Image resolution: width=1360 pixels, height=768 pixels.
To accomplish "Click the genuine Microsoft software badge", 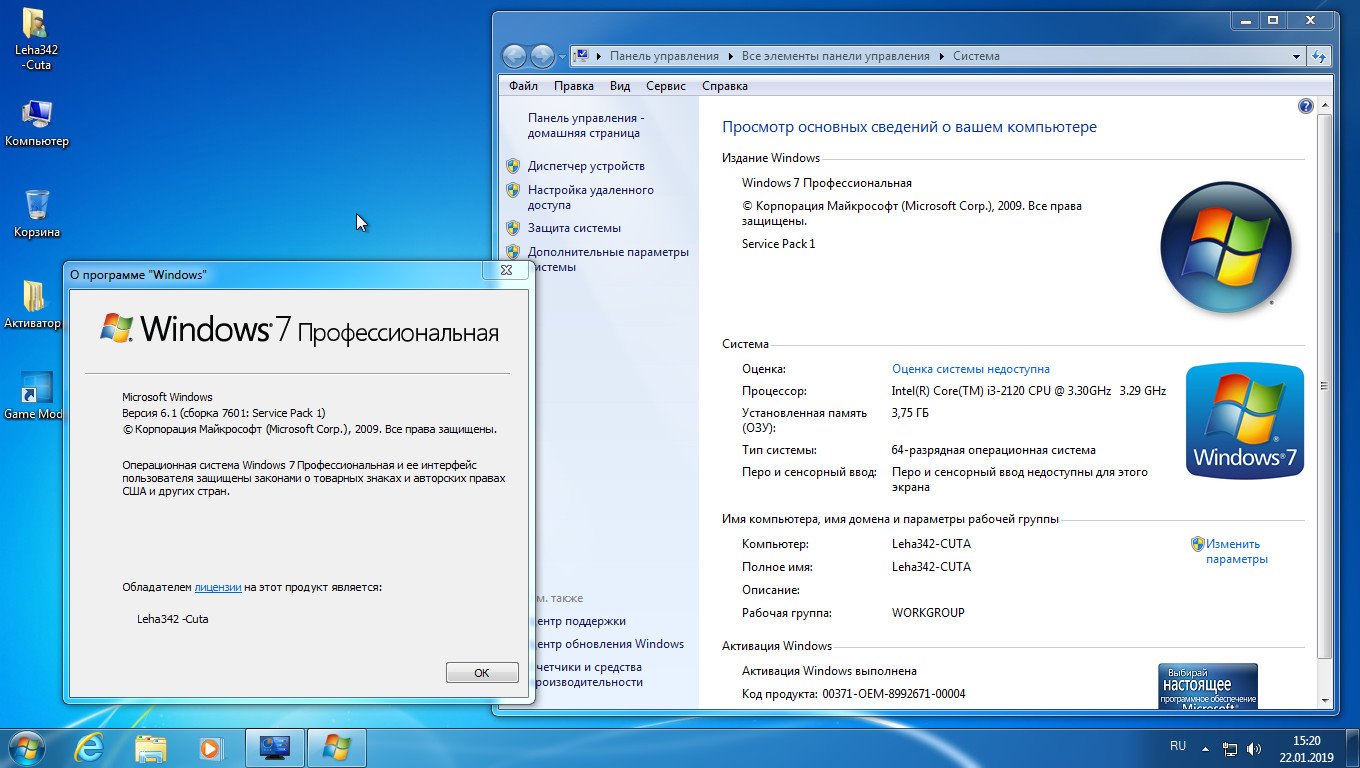I will [x=1207, y=686].
